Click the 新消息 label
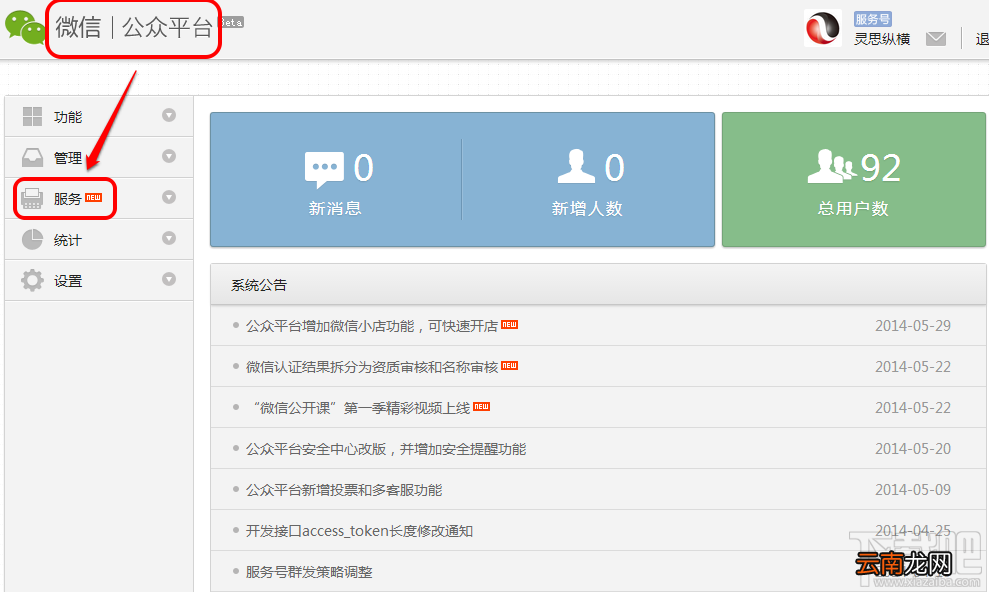This screenshot has height=592, width=989. tap(335, 208)
